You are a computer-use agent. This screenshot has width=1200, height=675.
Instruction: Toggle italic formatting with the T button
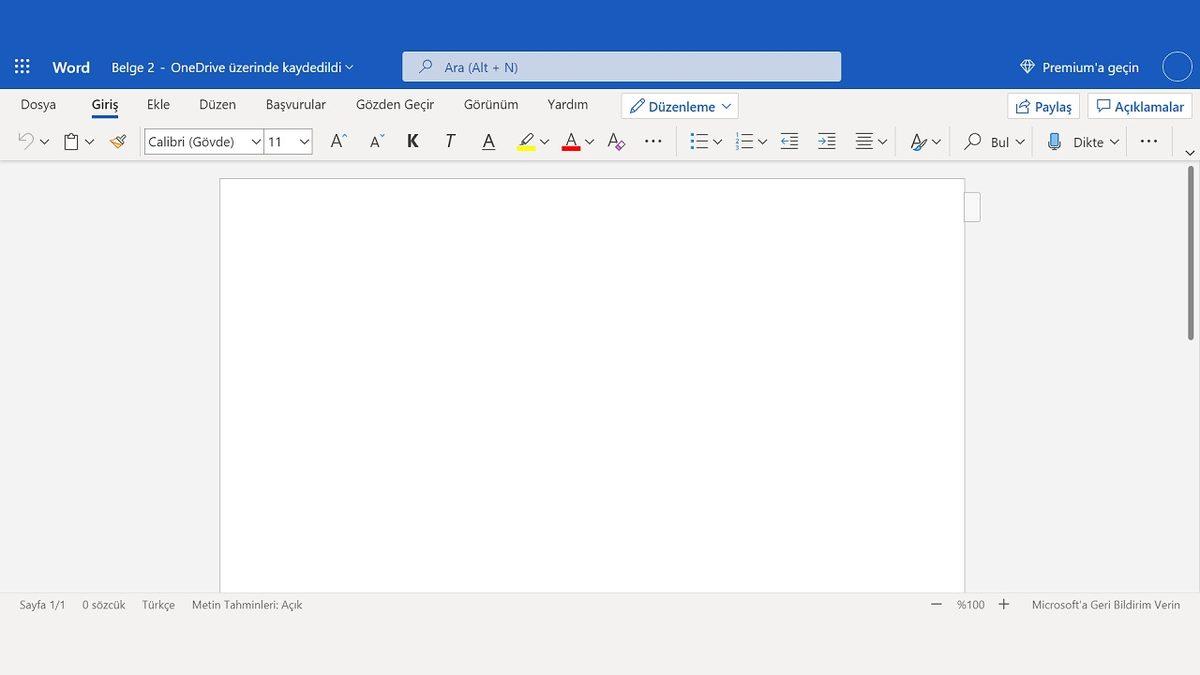point(450,142)
